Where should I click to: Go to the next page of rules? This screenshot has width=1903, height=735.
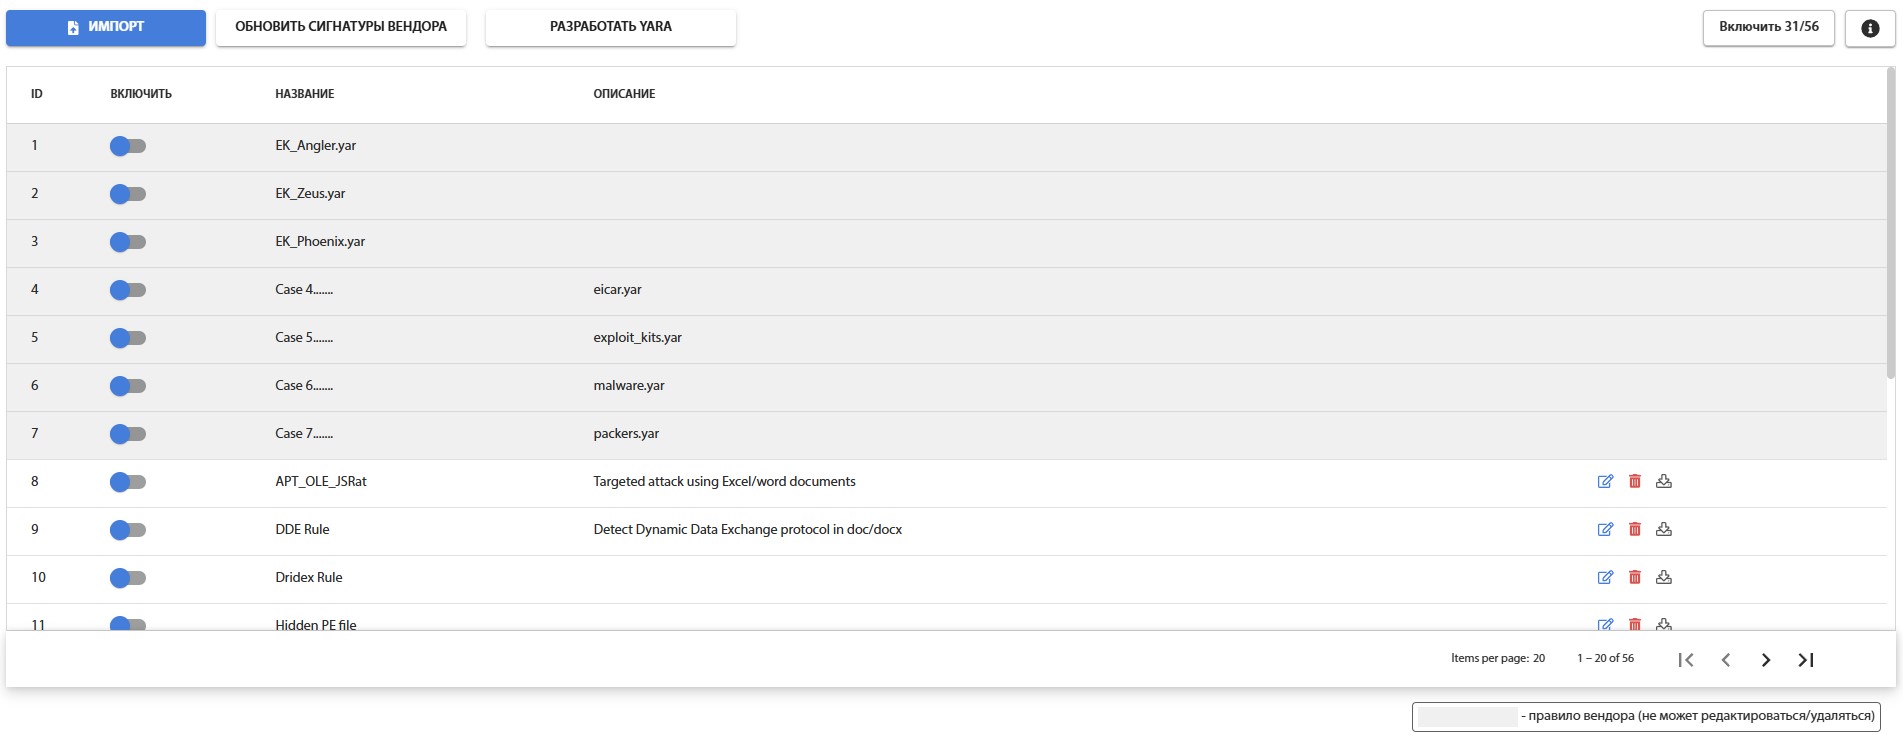1766,660
